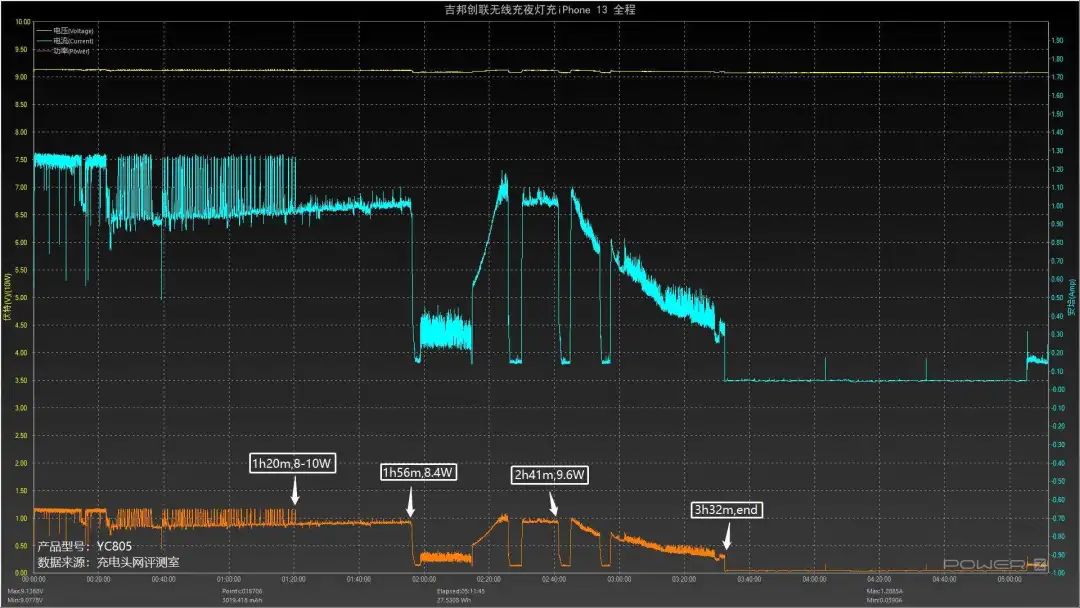The image size is (1080, 608).
Task: Click the 电压(Voltage) legend entry
Action: (65, 30)
